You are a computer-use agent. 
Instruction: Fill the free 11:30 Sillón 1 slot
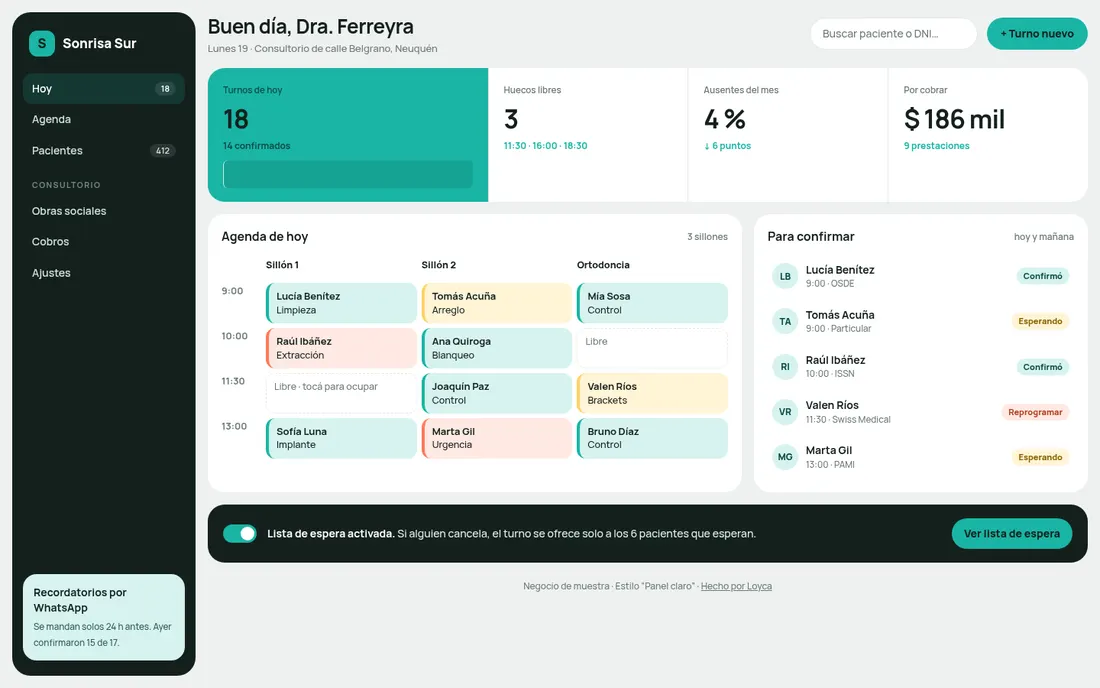coord(341,393)
